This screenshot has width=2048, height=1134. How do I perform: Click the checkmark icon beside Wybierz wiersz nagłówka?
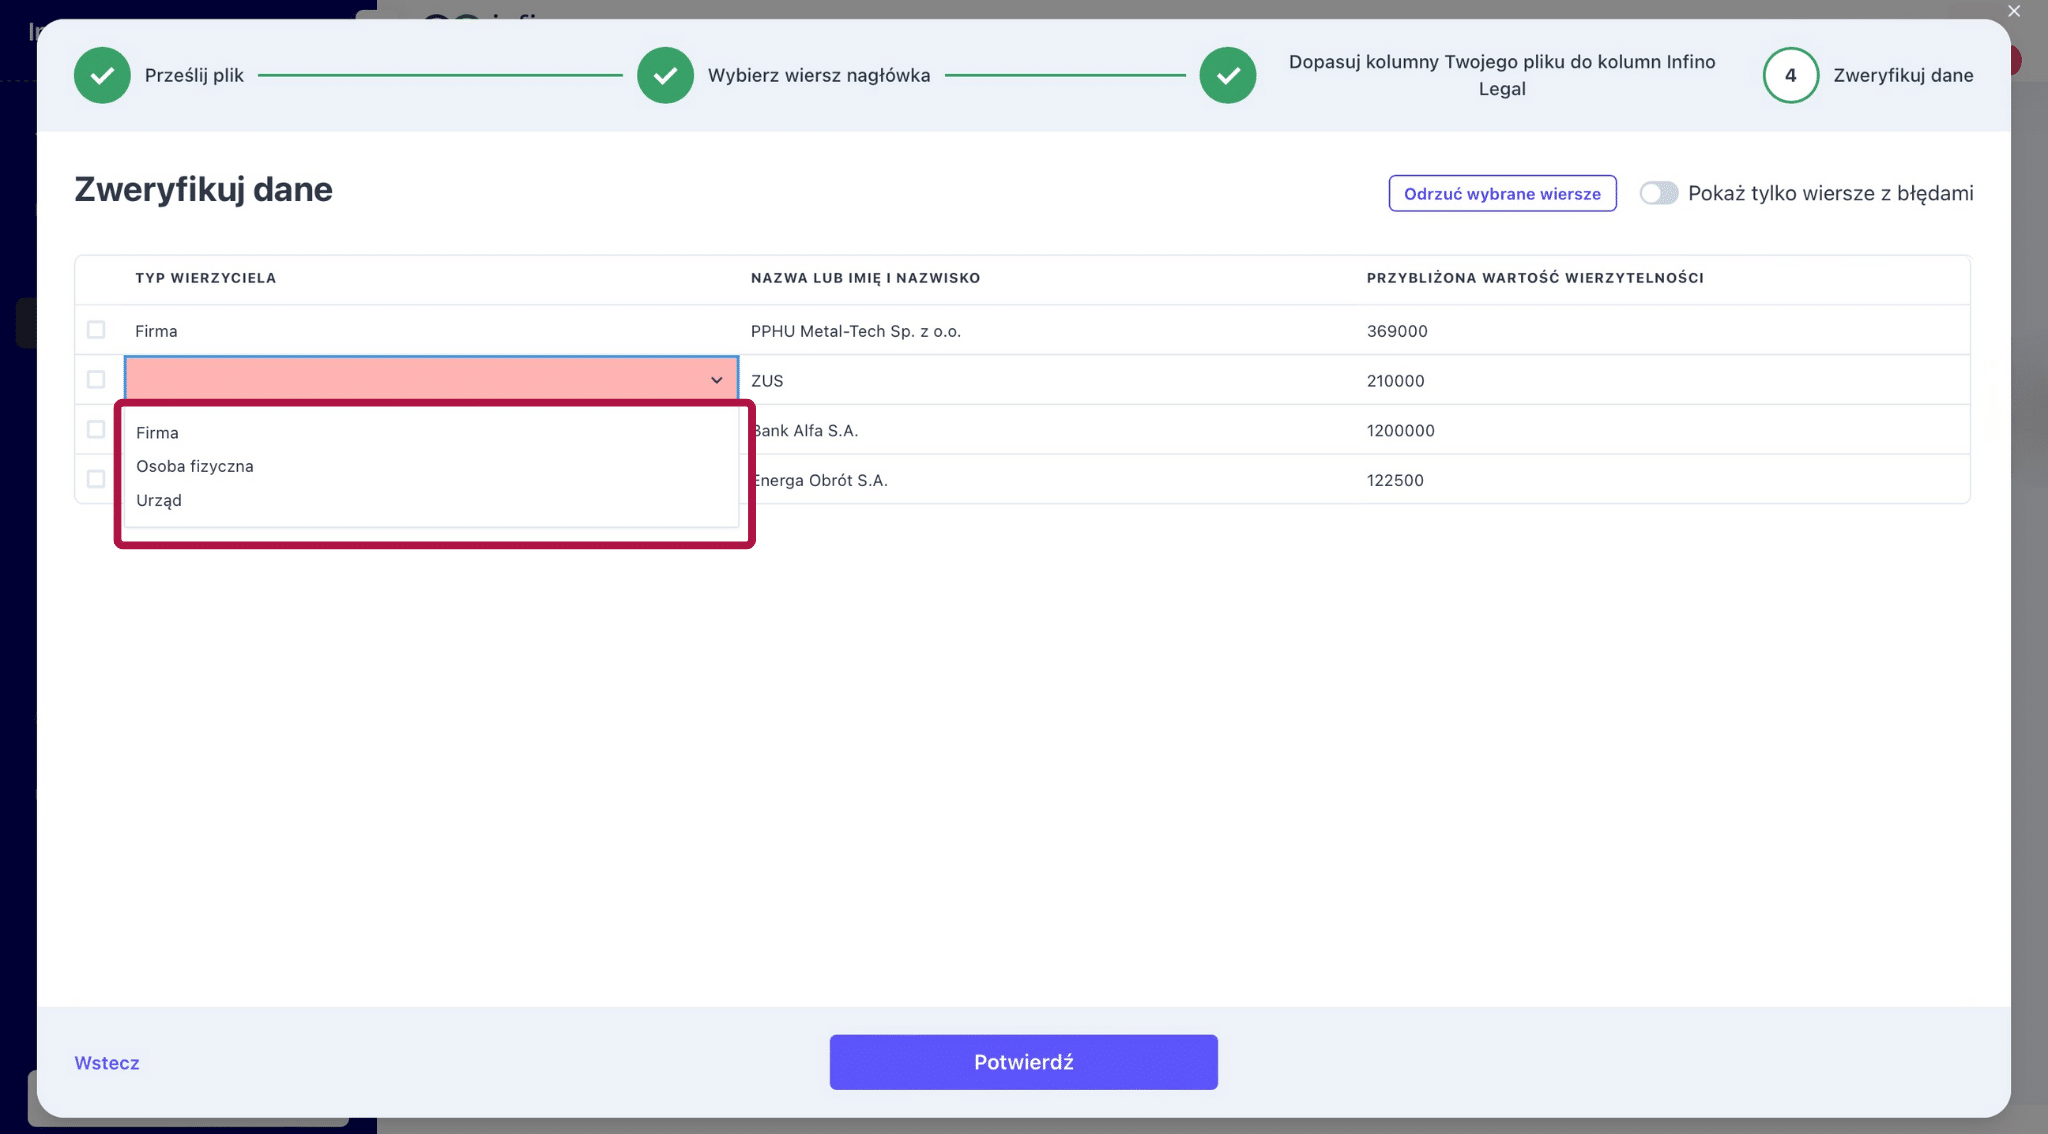(x=665, y=75)
